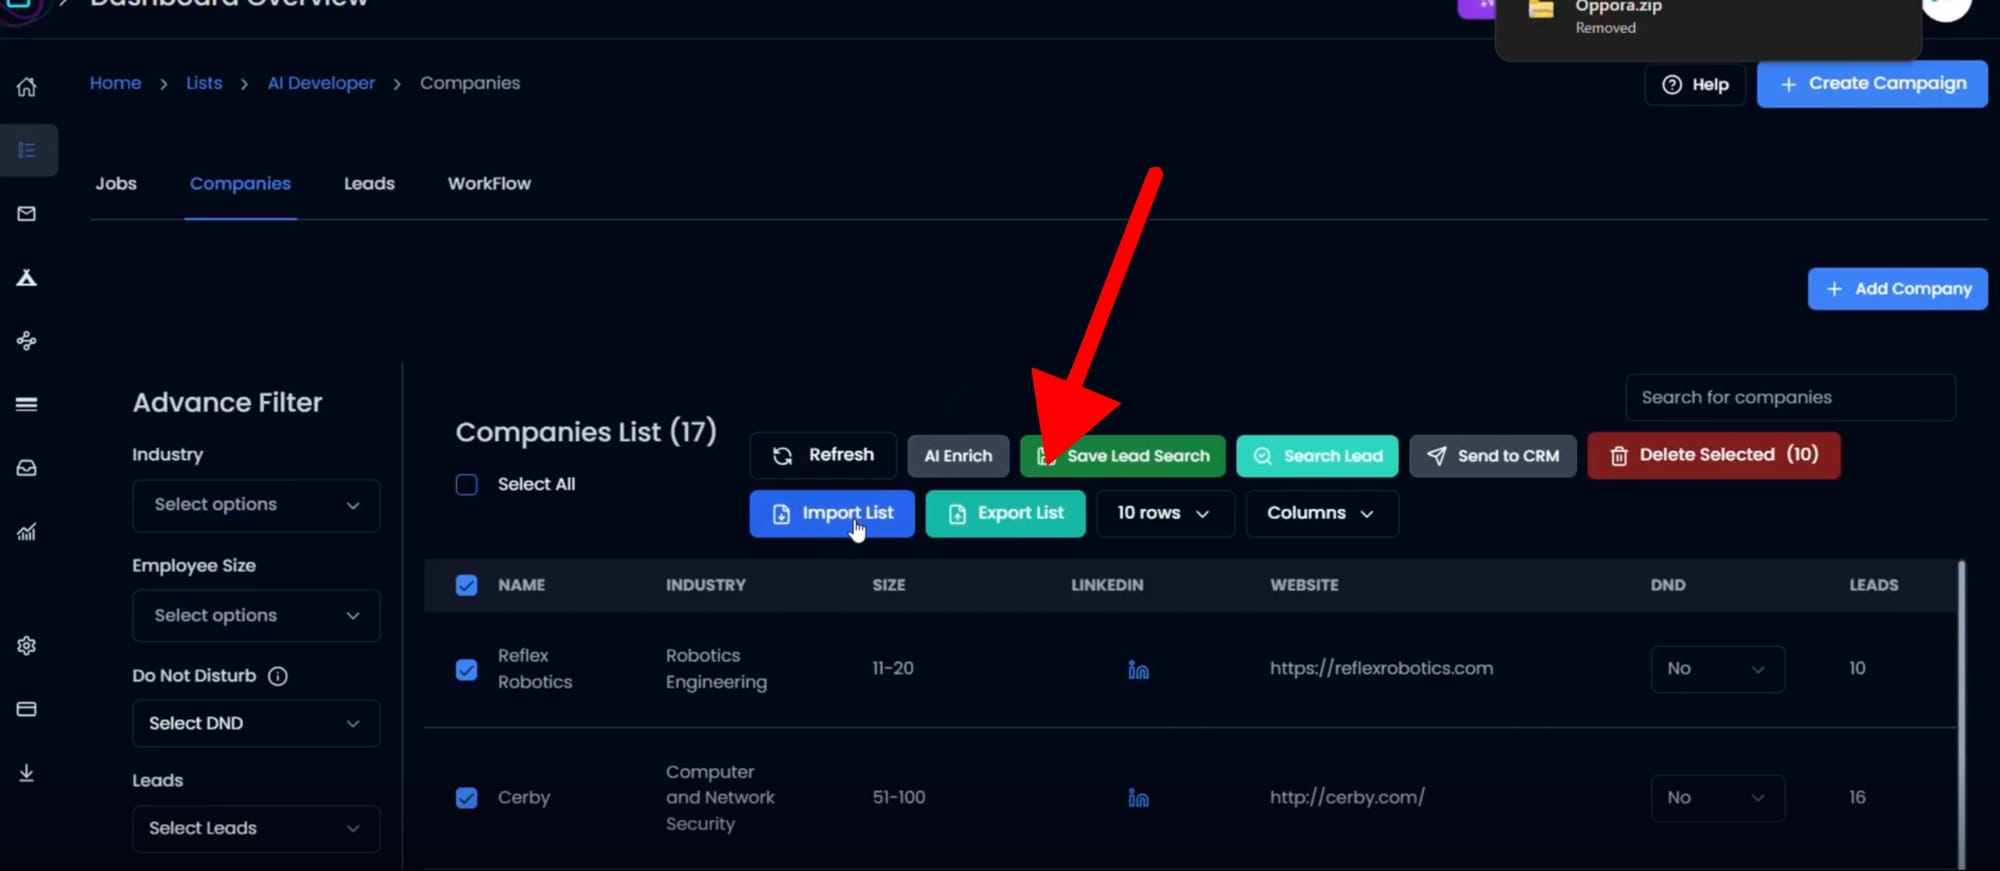This screenshot has width=2000, height=871.
Task: Expand the Industry Select options dropdown
Action: [x=256, y=505]
